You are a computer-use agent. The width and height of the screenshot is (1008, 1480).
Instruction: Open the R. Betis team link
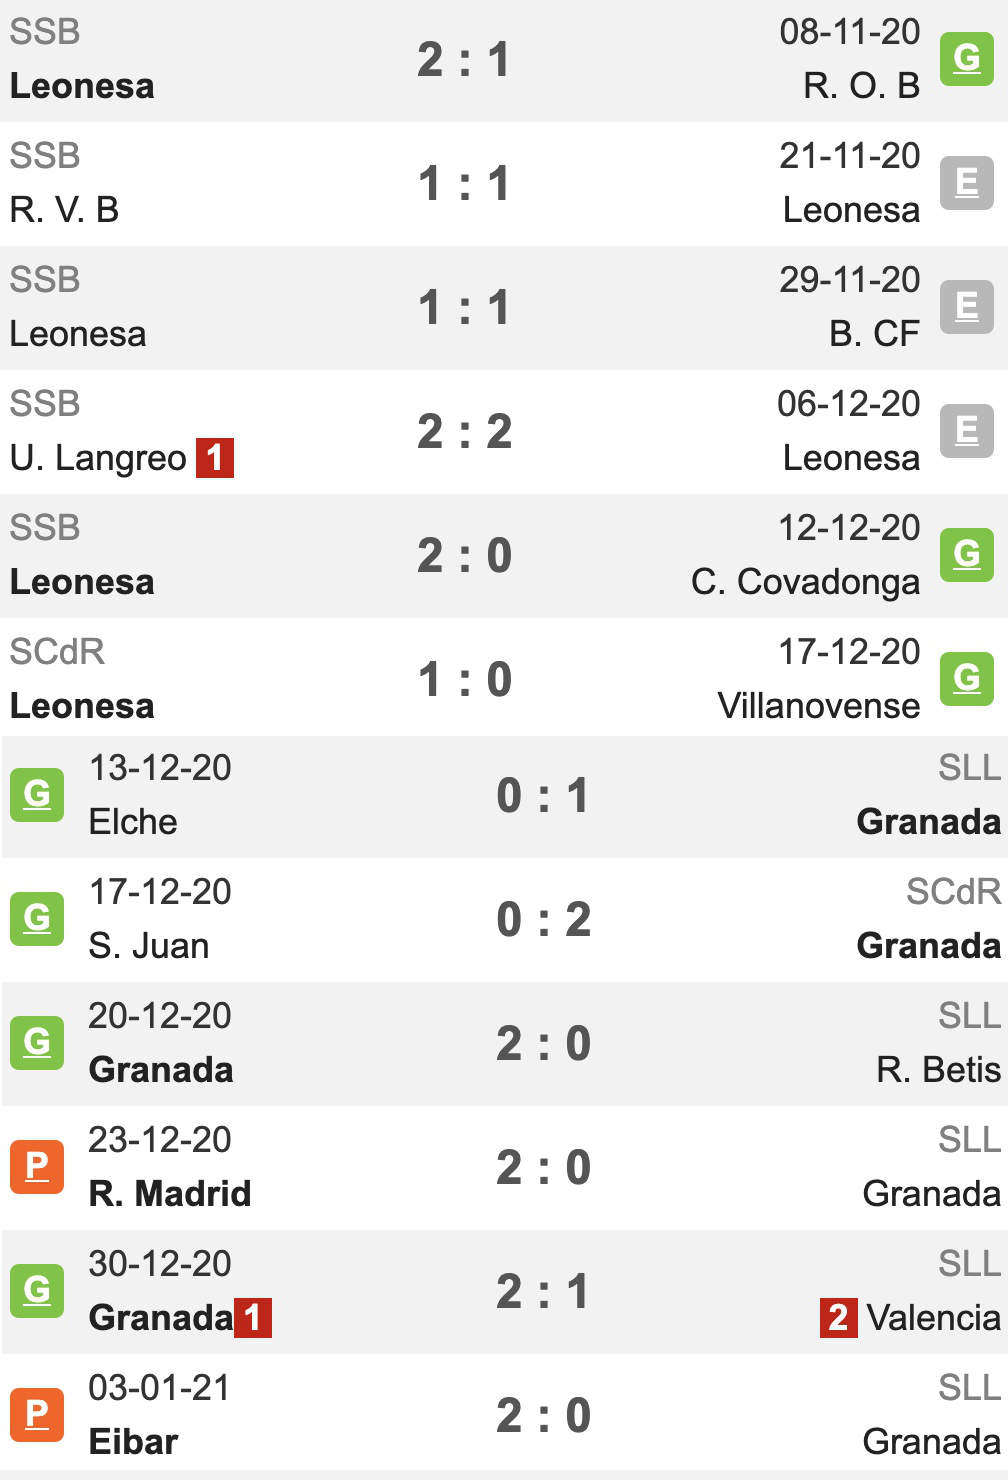[x=938, y=1069]
